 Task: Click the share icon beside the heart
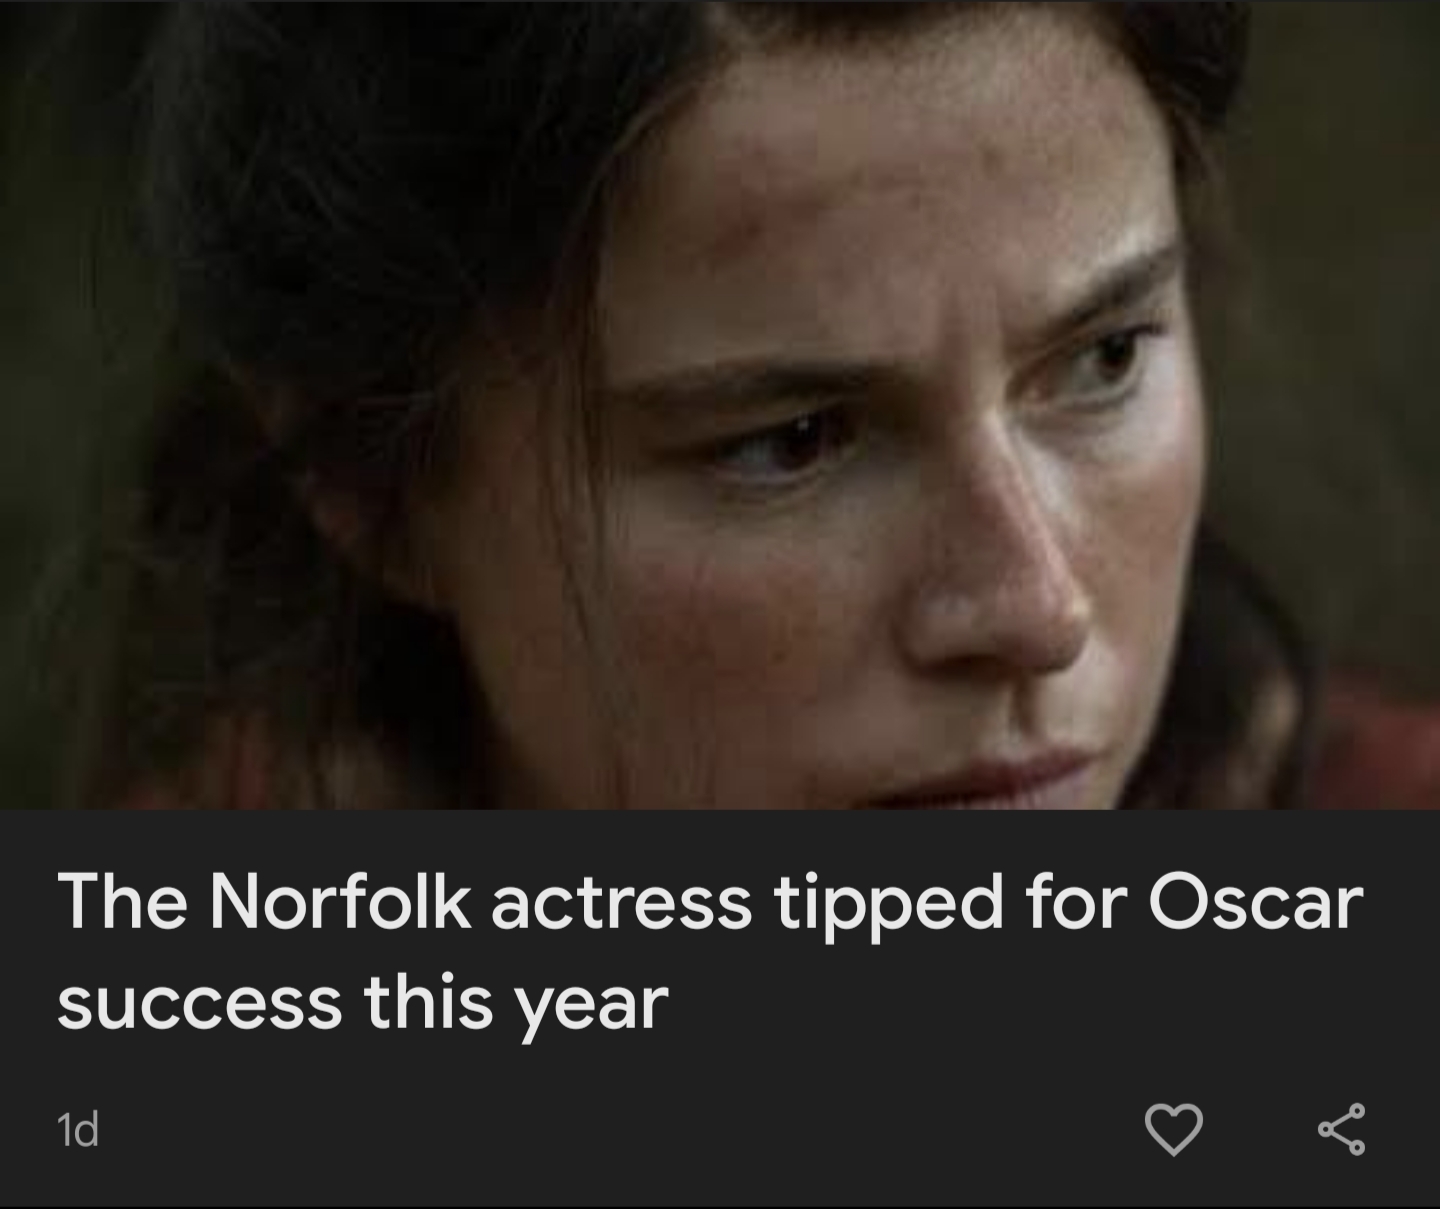(1341, 1130)
